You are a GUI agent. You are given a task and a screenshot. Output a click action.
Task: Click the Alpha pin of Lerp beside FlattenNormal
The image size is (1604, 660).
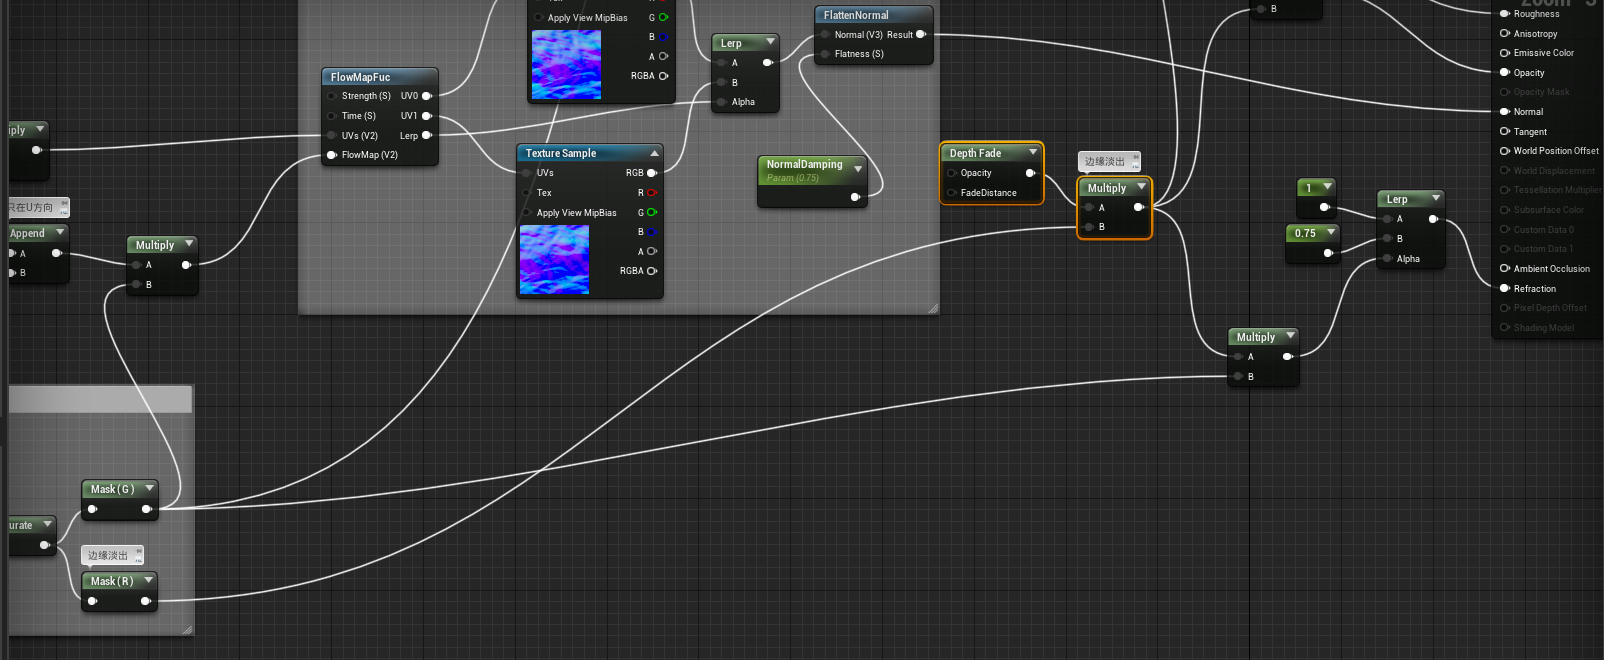721,102
